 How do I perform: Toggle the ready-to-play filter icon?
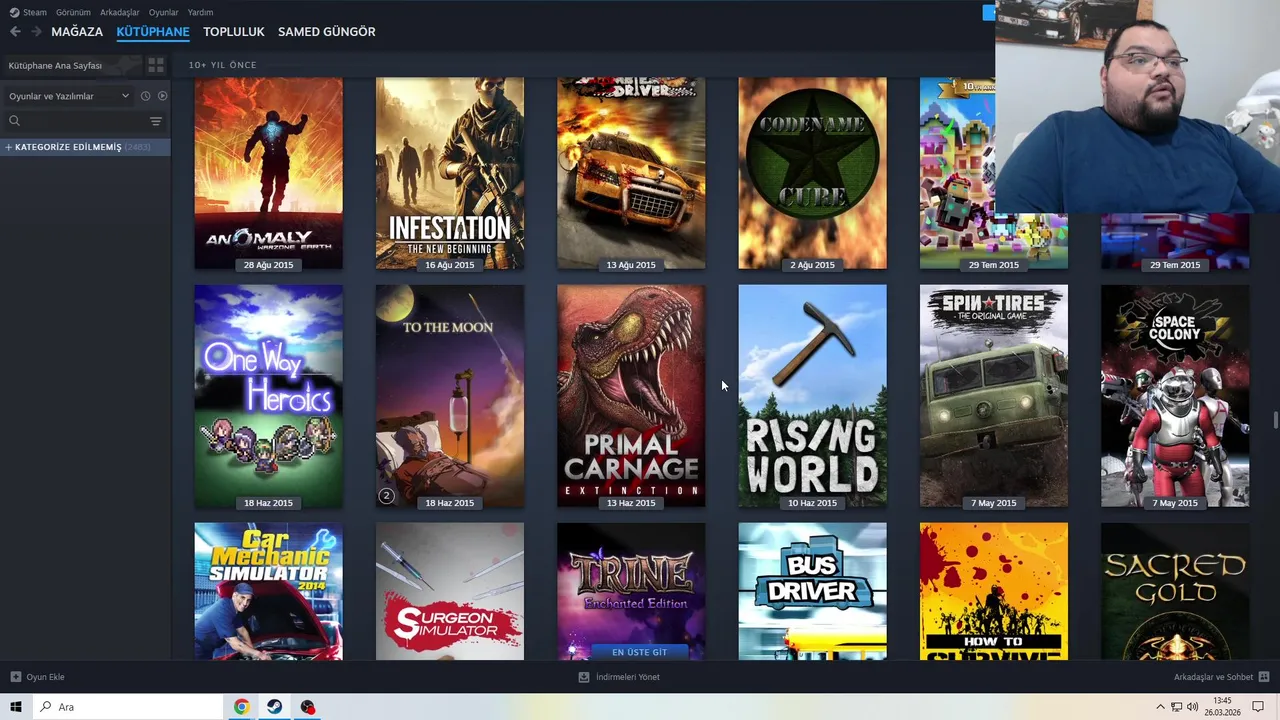point(162,96)
